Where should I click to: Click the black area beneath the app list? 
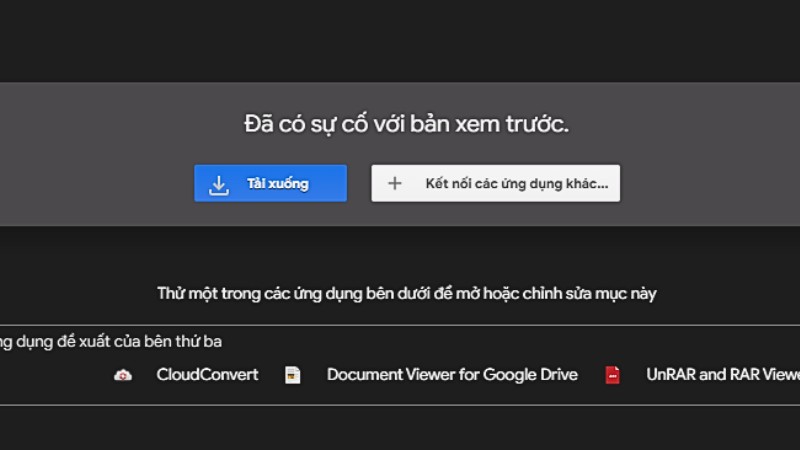(400, 428)
